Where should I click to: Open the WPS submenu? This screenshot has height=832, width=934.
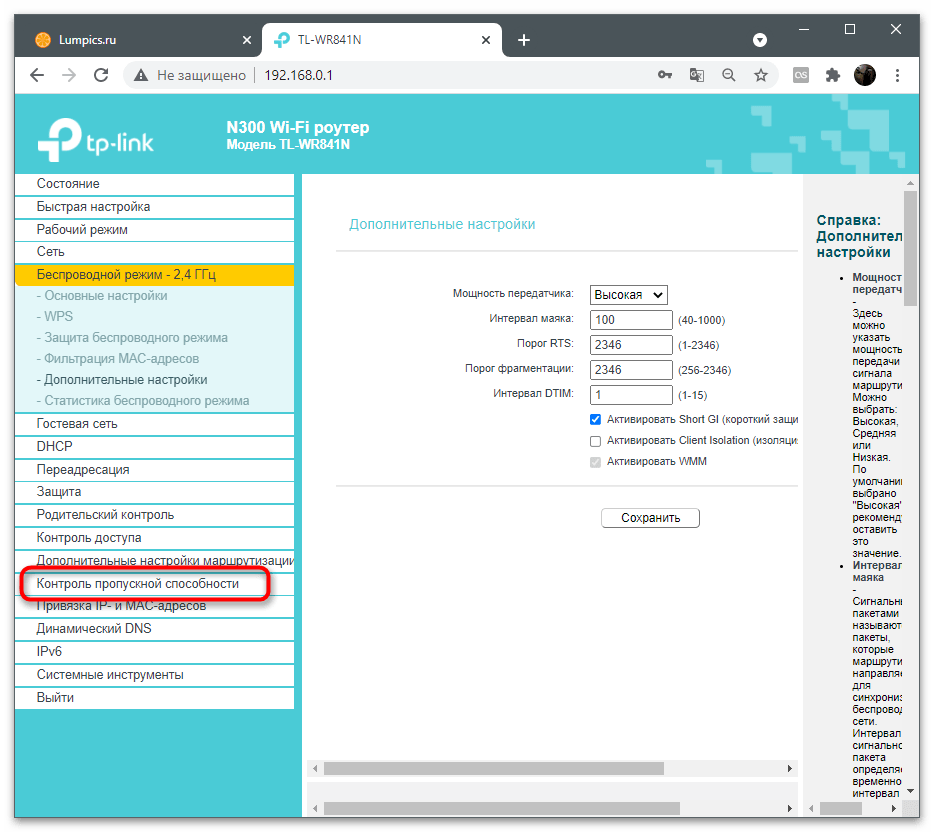coord(55,316)
